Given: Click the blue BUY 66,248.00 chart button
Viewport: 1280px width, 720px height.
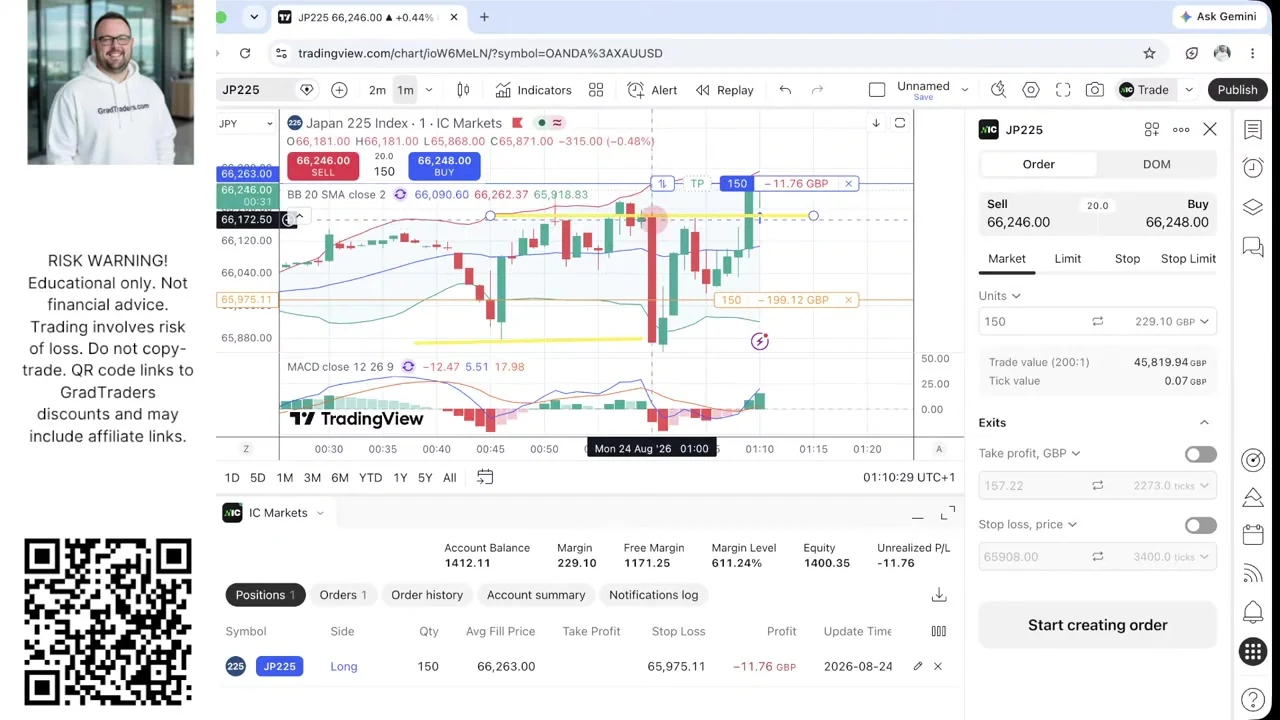Looking at the screenshot, I should pos(444,166).
